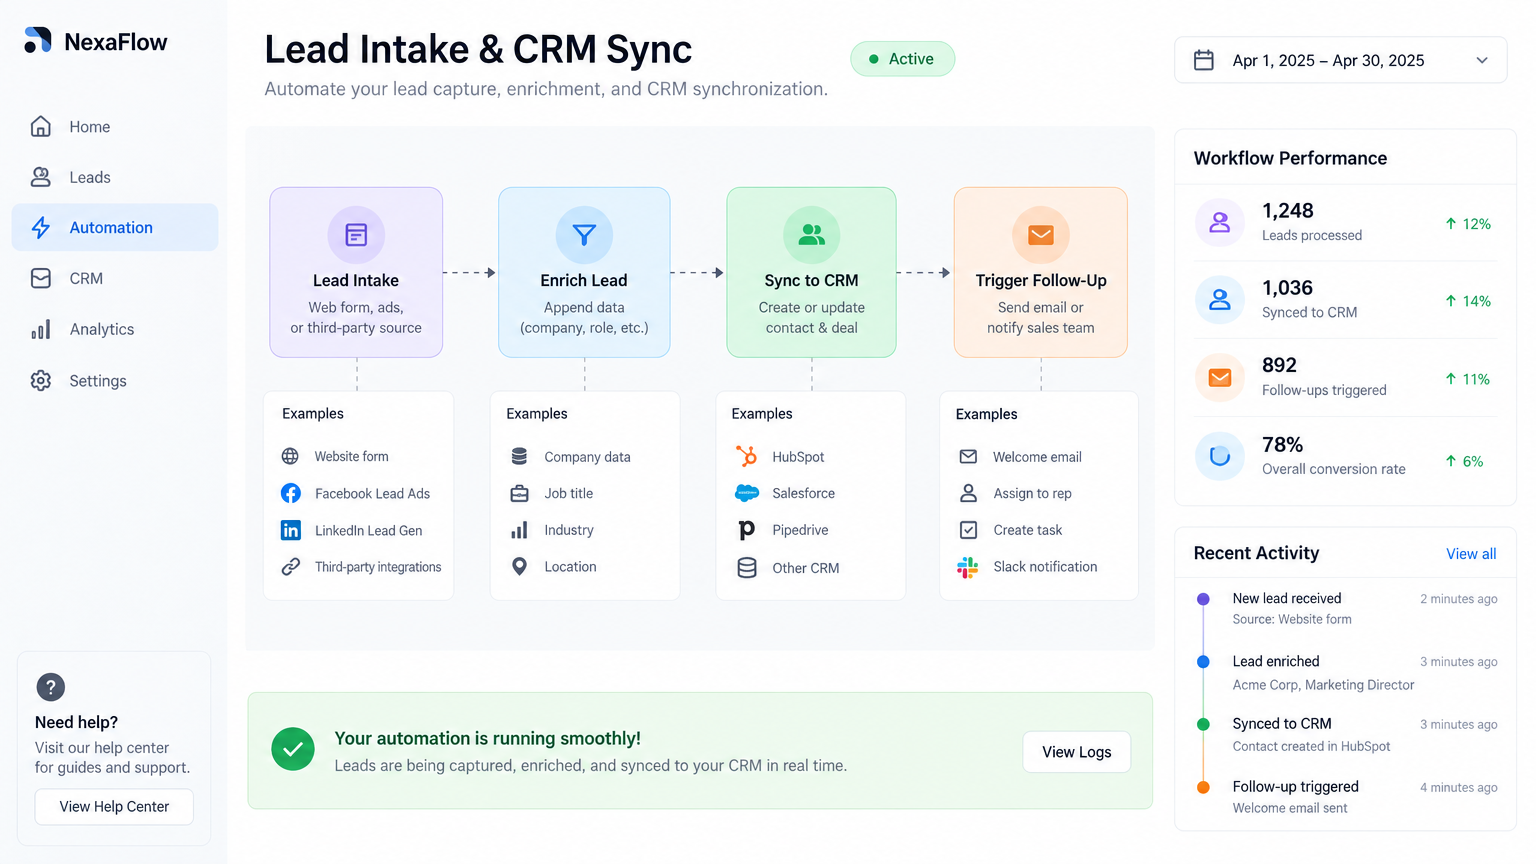Open Leads in the sidebar
Screen dimensions: 1536x864
coord(115,177)
